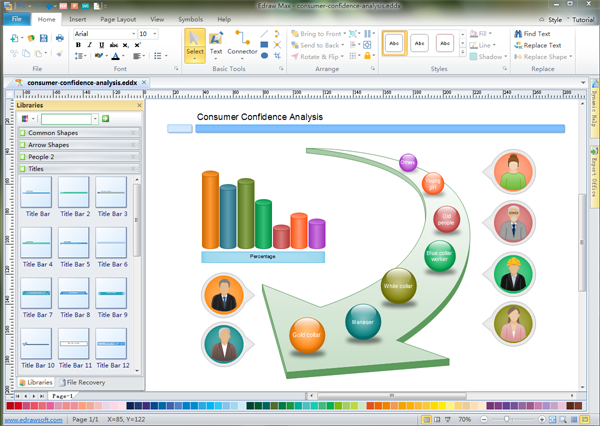This screenshot has width=600, height=426.
Task: Open the File menu
Action: [x=16, y=19]
